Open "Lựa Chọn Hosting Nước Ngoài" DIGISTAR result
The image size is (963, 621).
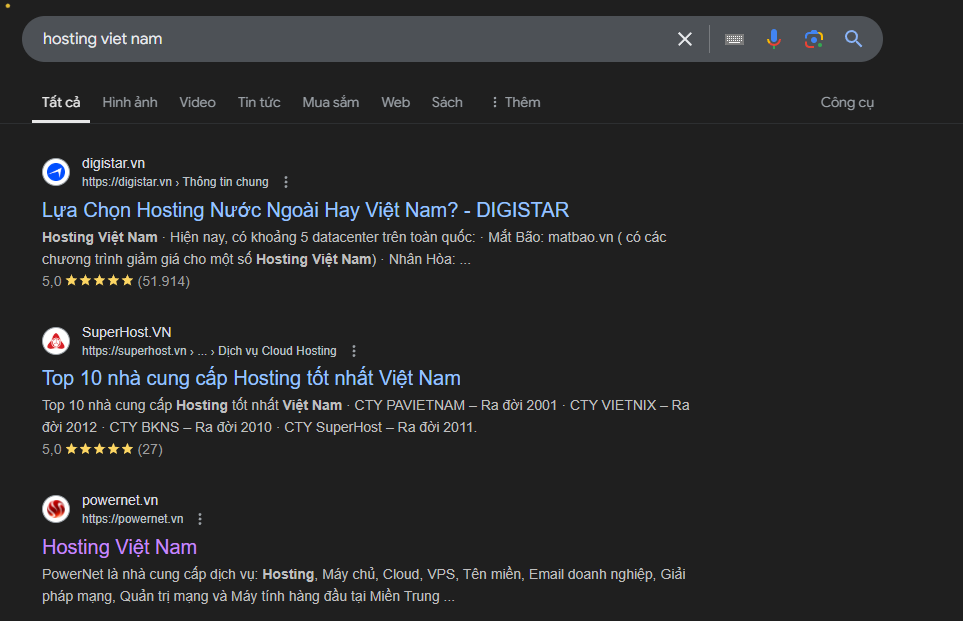(305, 210)
